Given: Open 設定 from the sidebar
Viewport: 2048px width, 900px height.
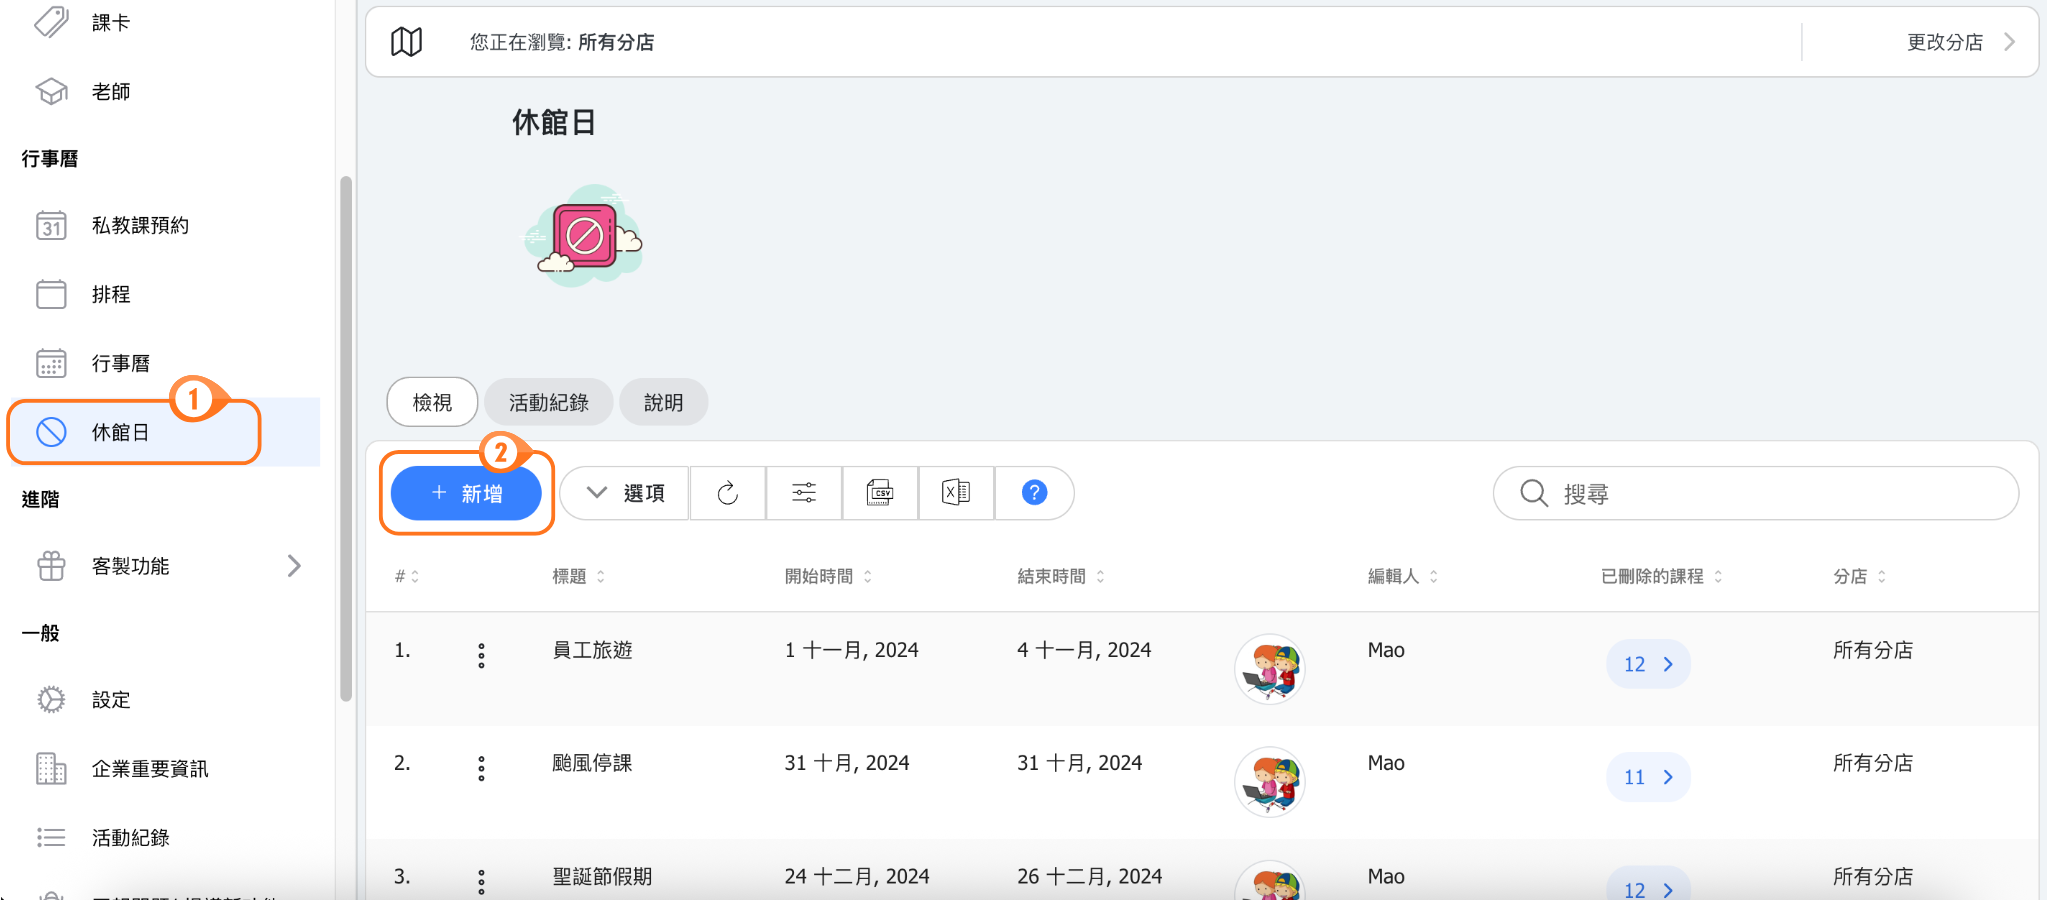Looking at the screenshot, I should pos(111,700).
